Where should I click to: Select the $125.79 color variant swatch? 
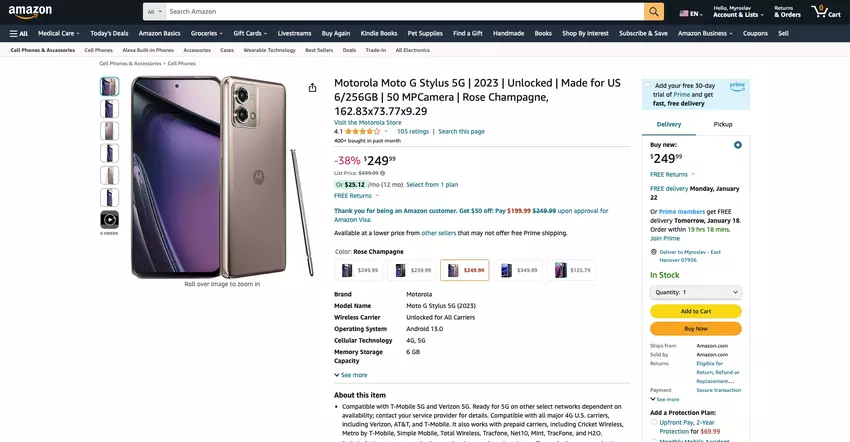coord(572,270)
